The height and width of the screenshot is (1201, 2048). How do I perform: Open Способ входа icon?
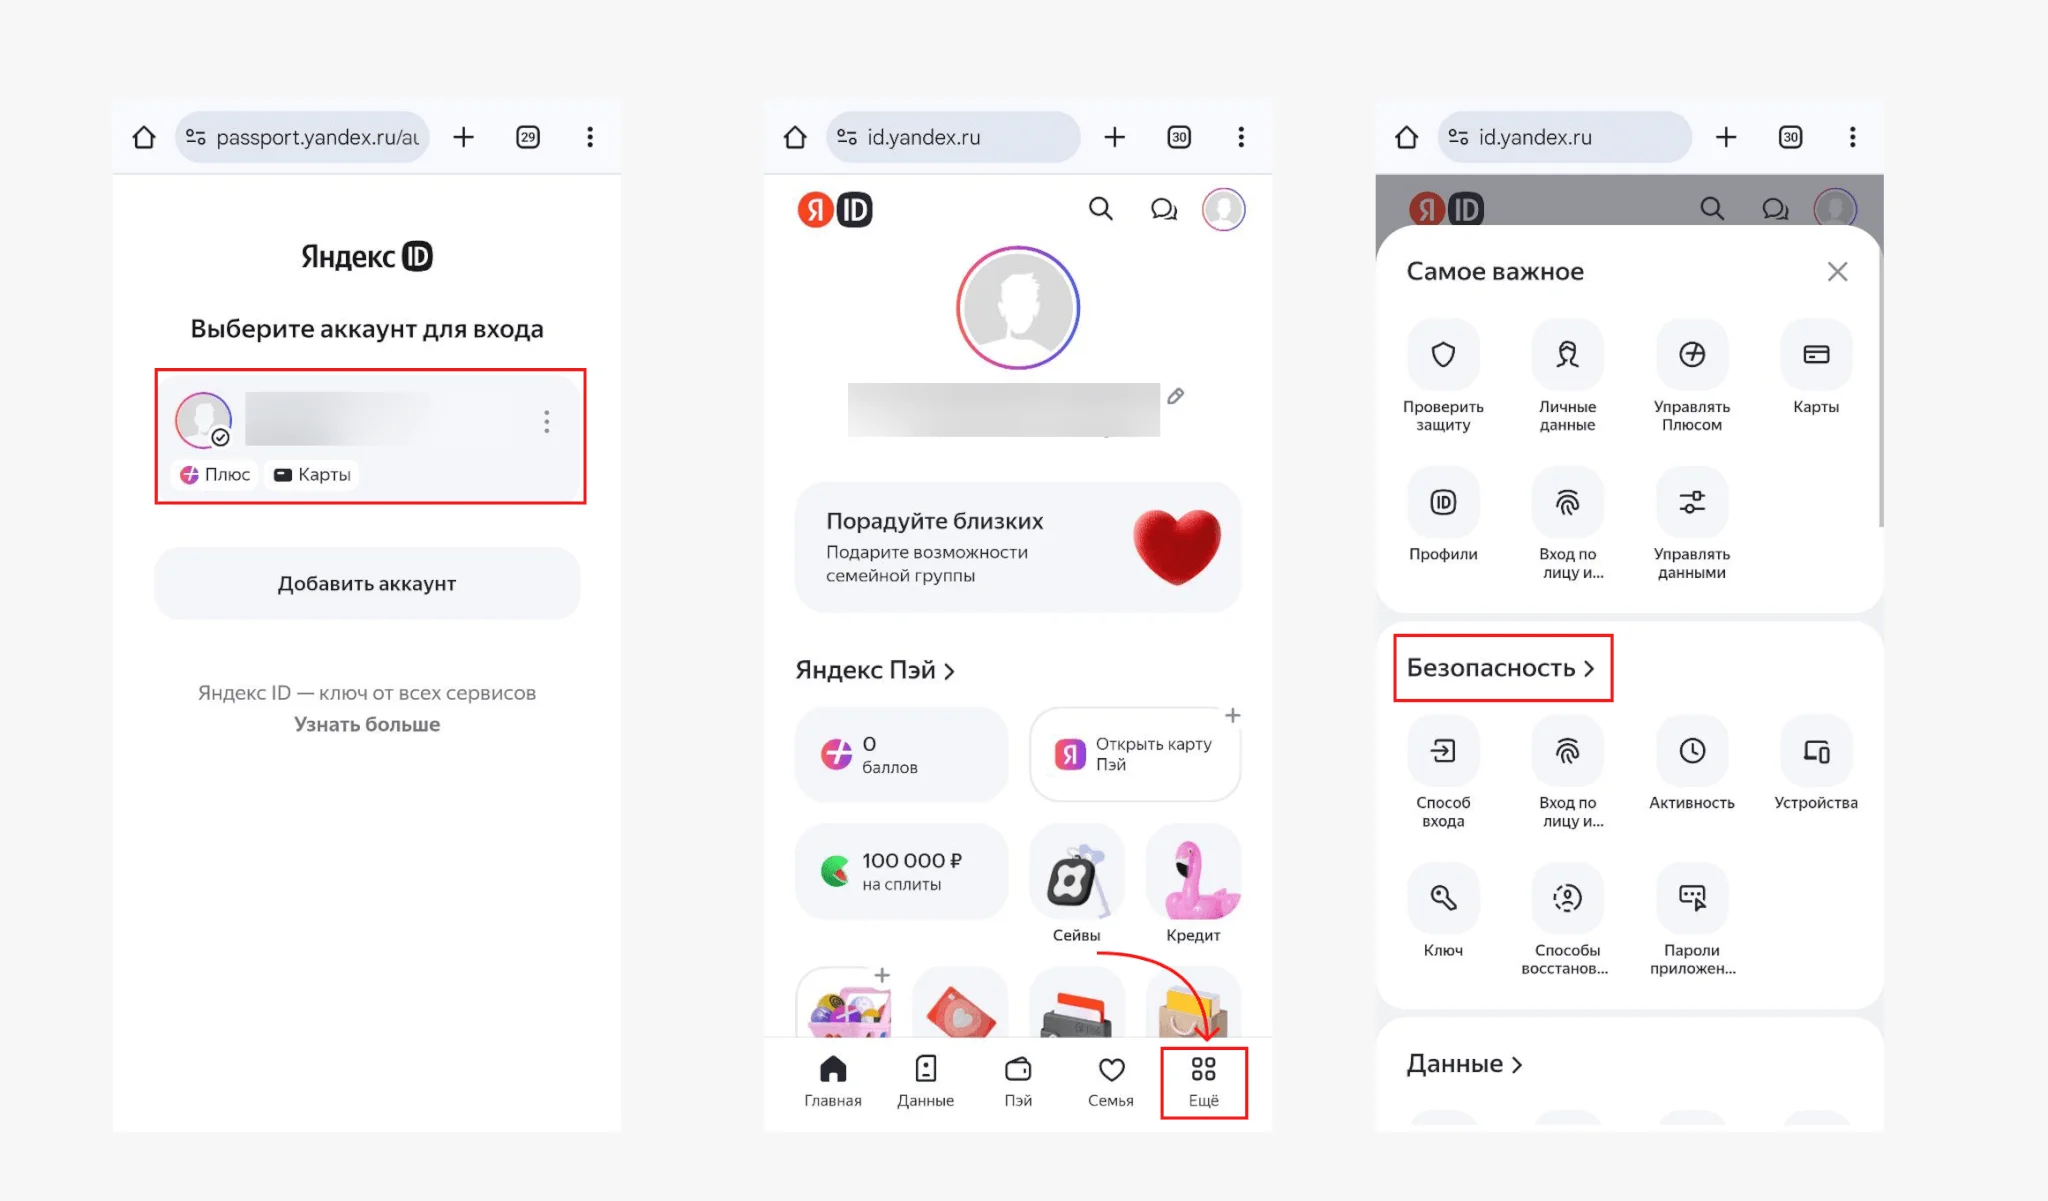[x=1443, y=751]
